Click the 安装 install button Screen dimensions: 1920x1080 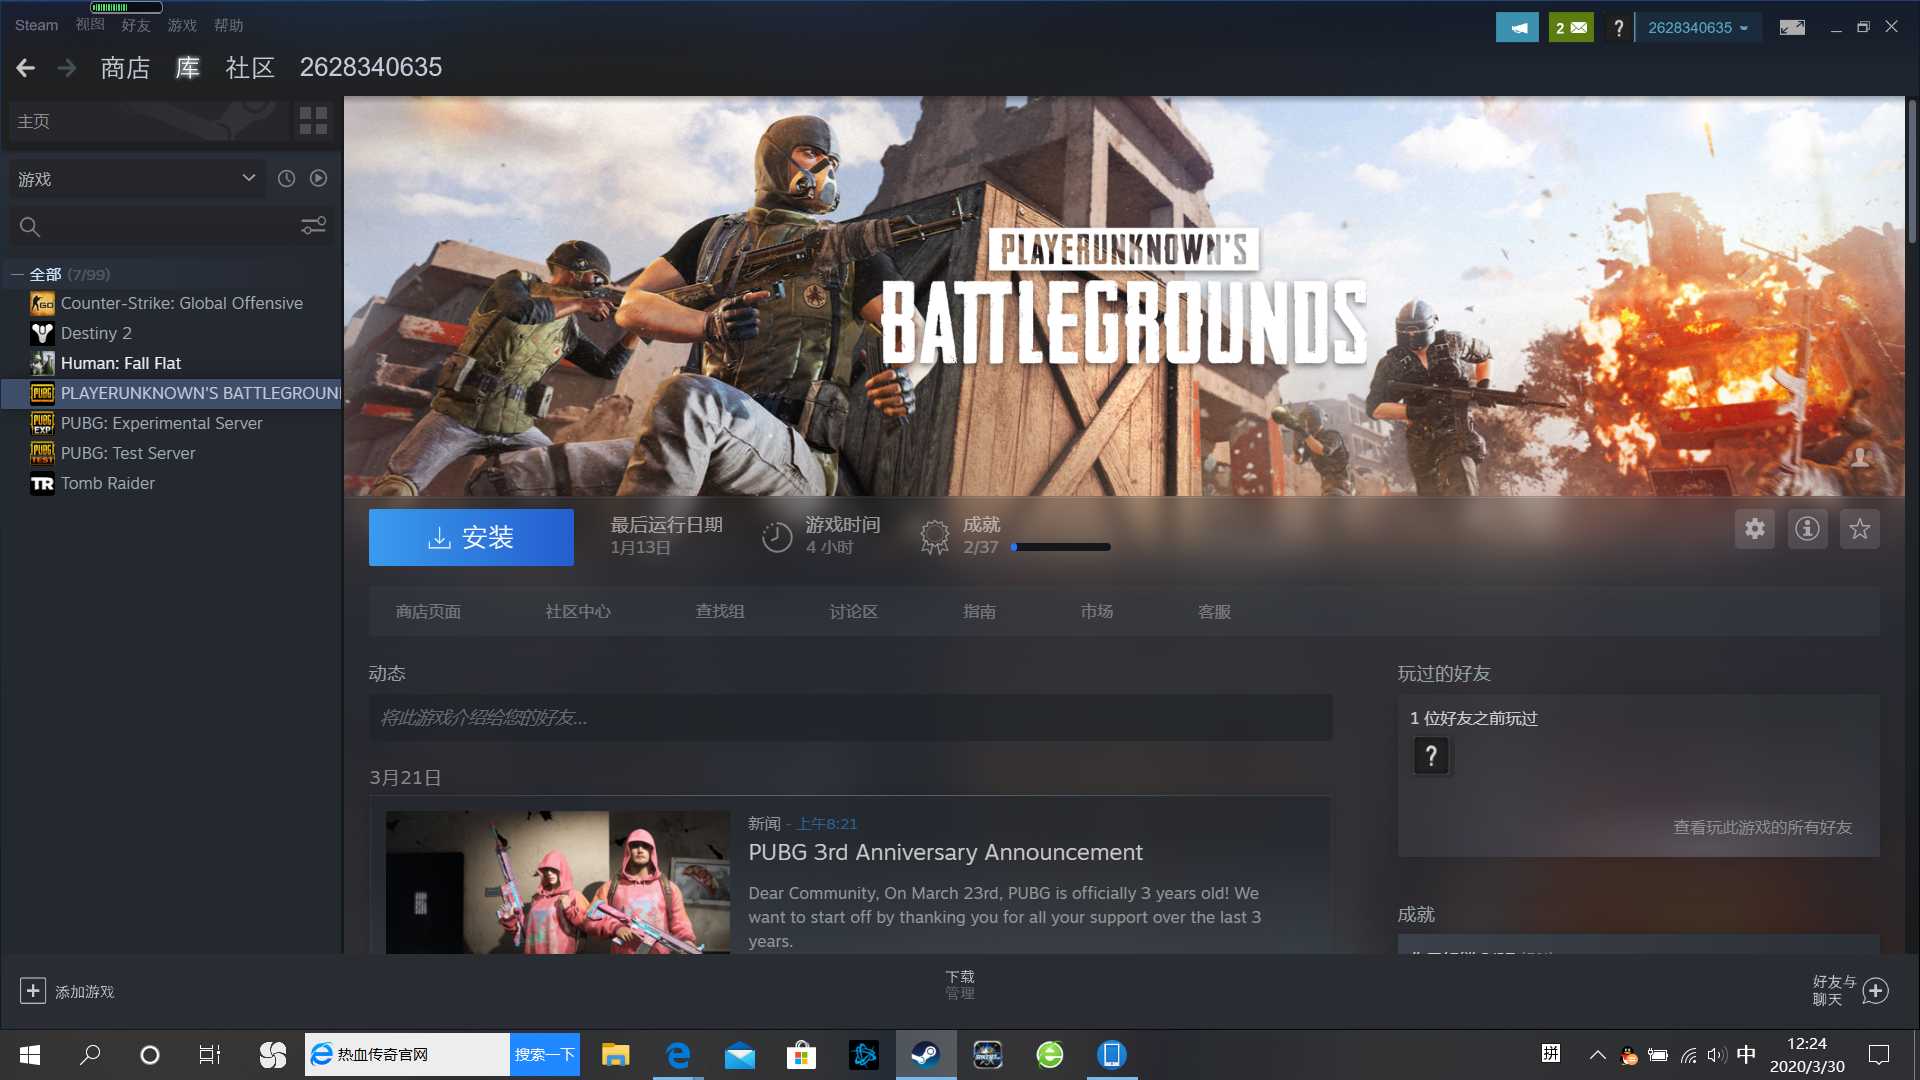[471, 537]
